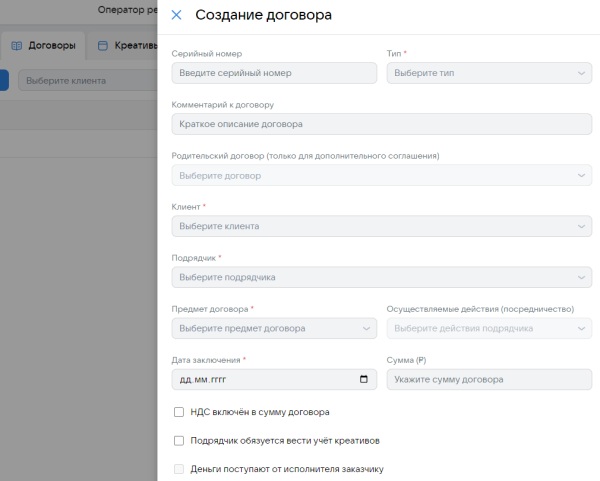The width and height of the screenshot is (600, 481).
Task: Check НДС включён в сумму договора
Action: pos(179,412)
